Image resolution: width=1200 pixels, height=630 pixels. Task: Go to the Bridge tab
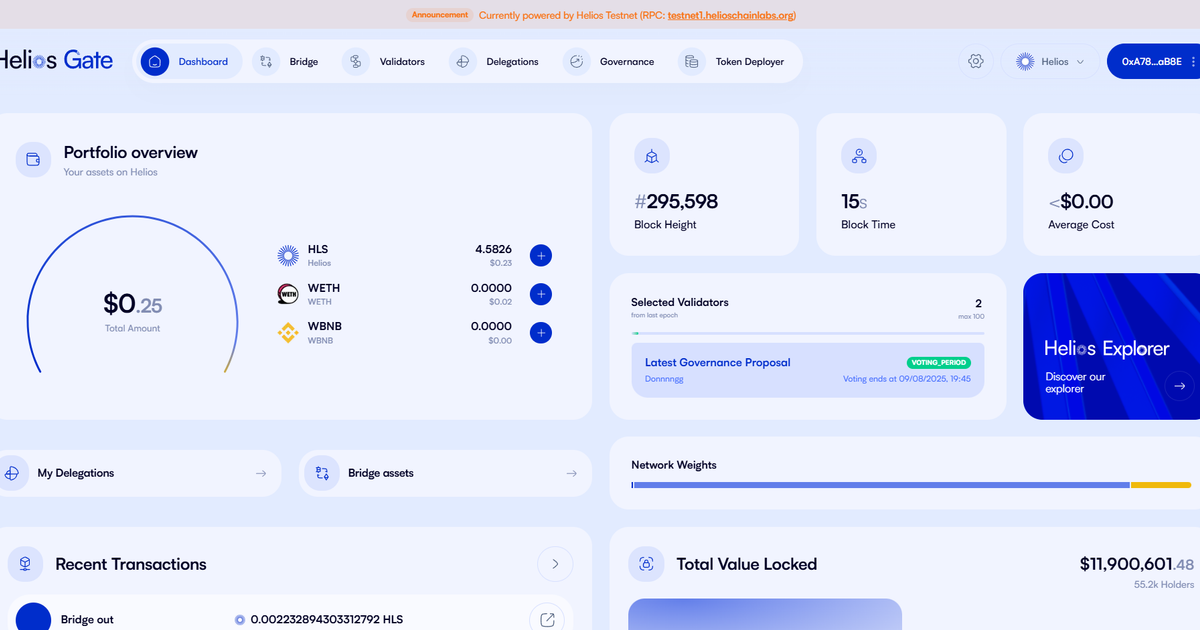[x=288, y=62]
